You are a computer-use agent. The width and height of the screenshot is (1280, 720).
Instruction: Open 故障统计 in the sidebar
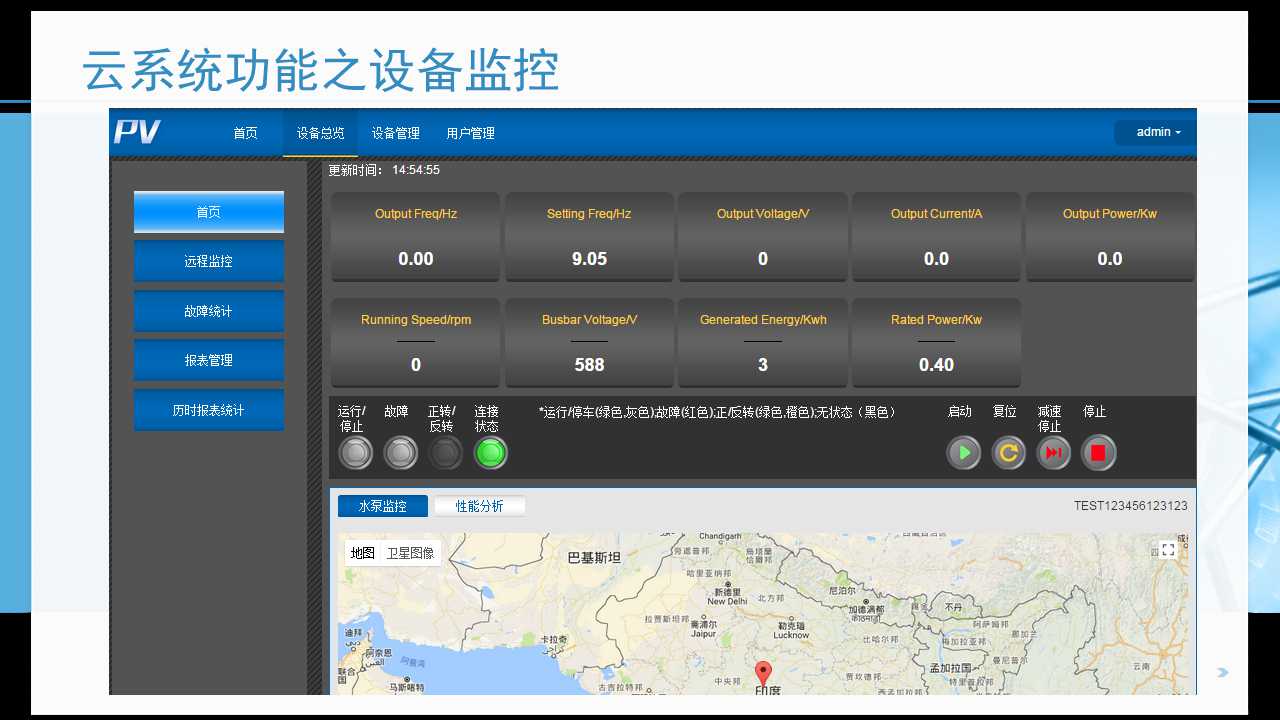[x=208, y=311]
